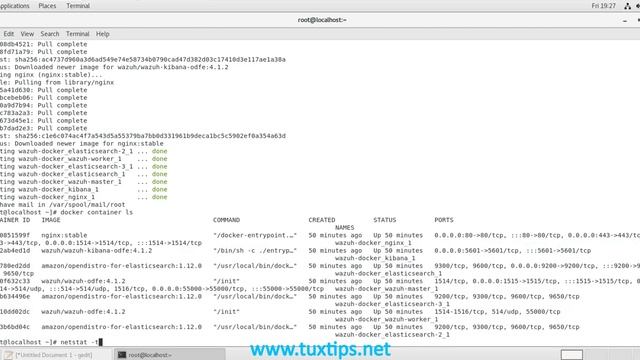The image size is (640, 360).
Task: Open the Search menu of the terminal
Action: [50, 34]
